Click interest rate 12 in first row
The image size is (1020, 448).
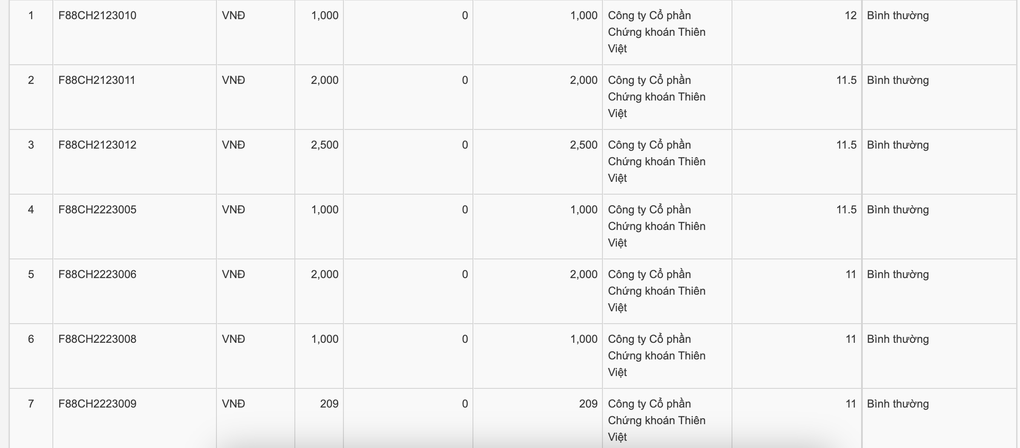(851, 16)
